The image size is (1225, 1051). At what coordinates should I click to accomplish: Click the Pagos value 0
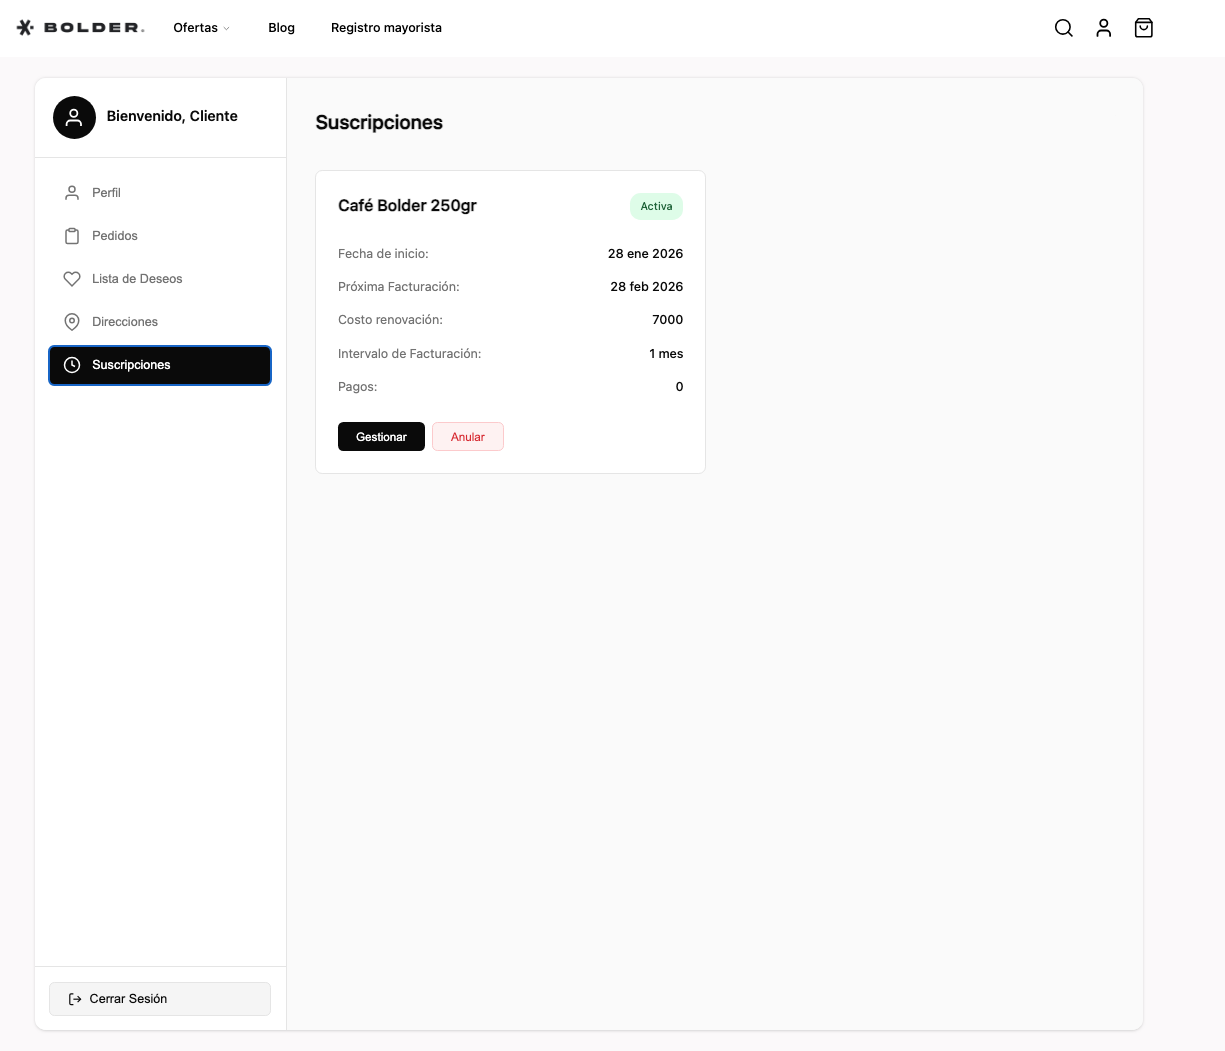click(x=680, y=387)
